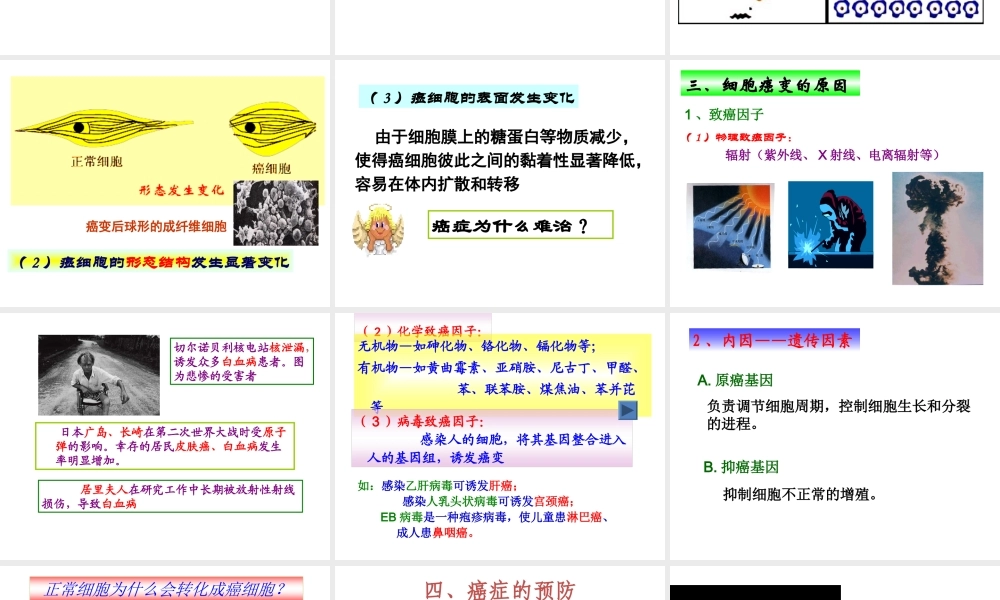Image resolution: width=1000 pixels, height=600 pixels.
Task: Click the title 四、癌症的预防
Action: point(500,589)
